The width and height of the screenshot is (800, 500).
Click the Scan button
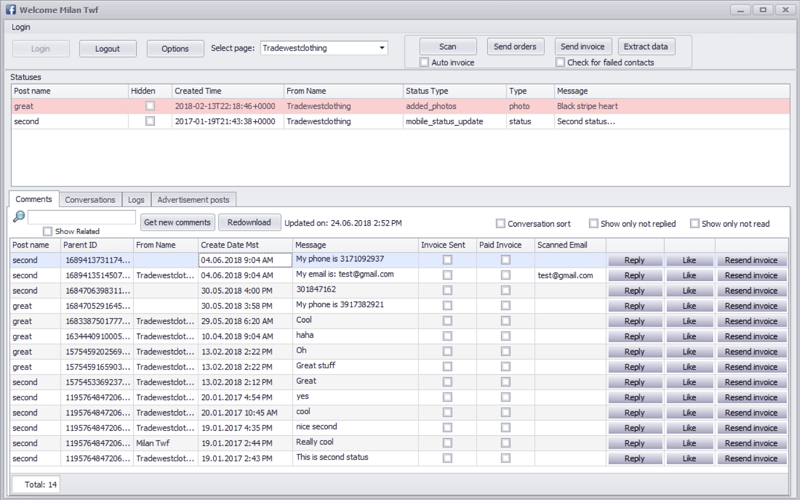tap(448, 46)
